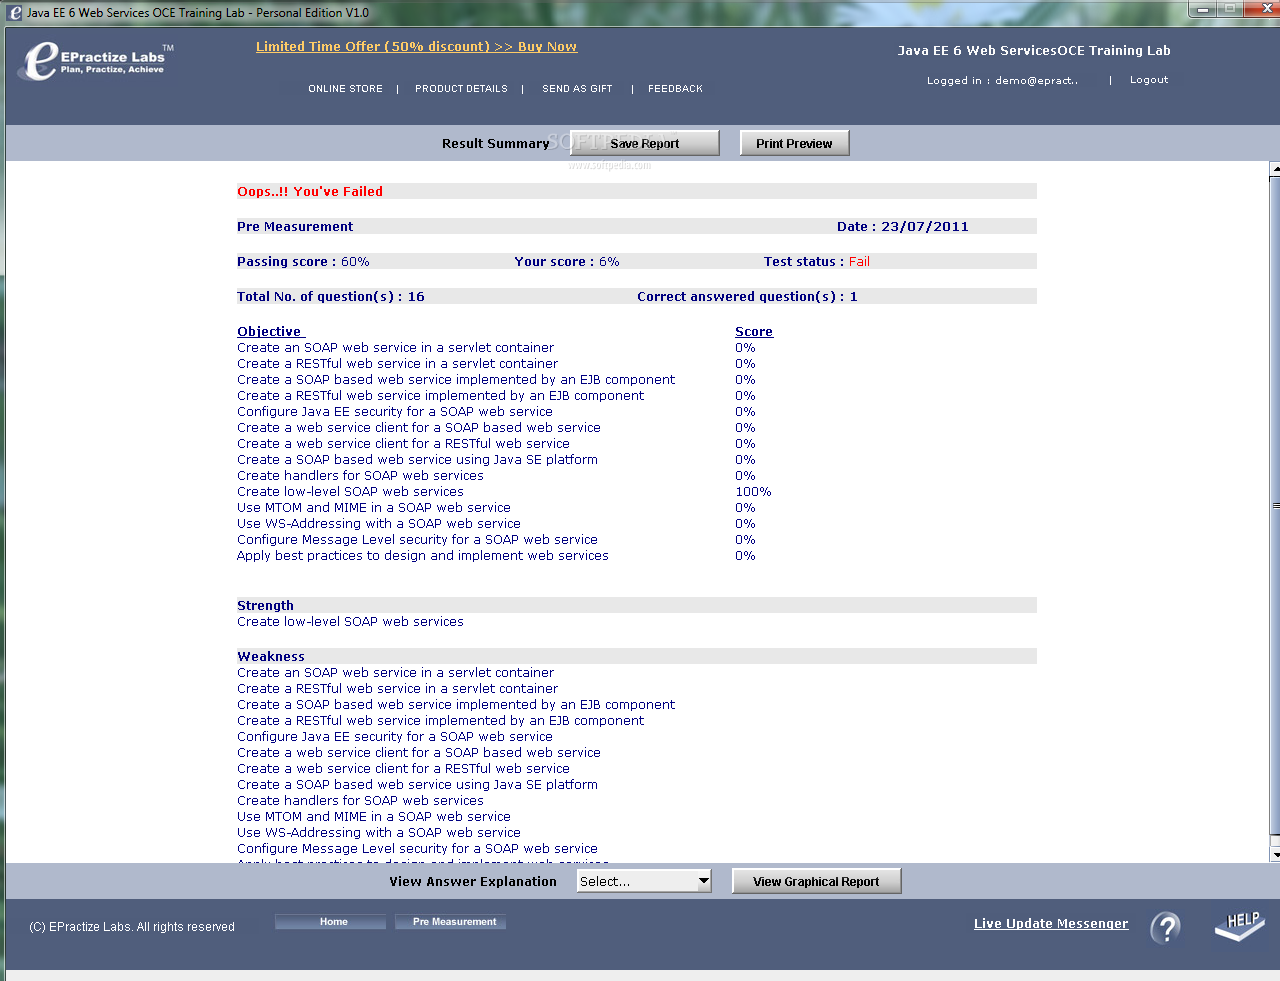Open PRODUCT DETAILS menu item
The image size is (1280, 981).
click(x=461, y=89)
